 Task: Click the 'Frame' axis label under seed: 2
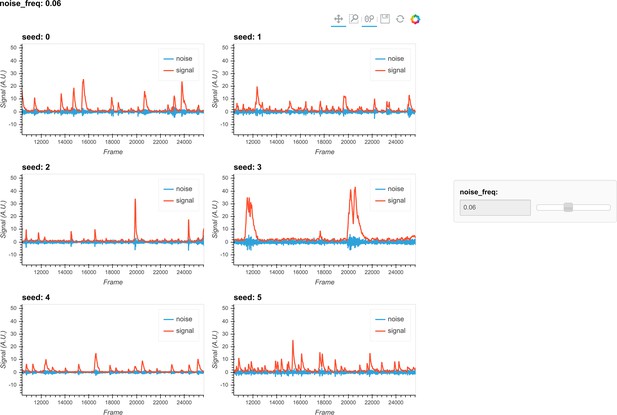click(x=113, y=282)
